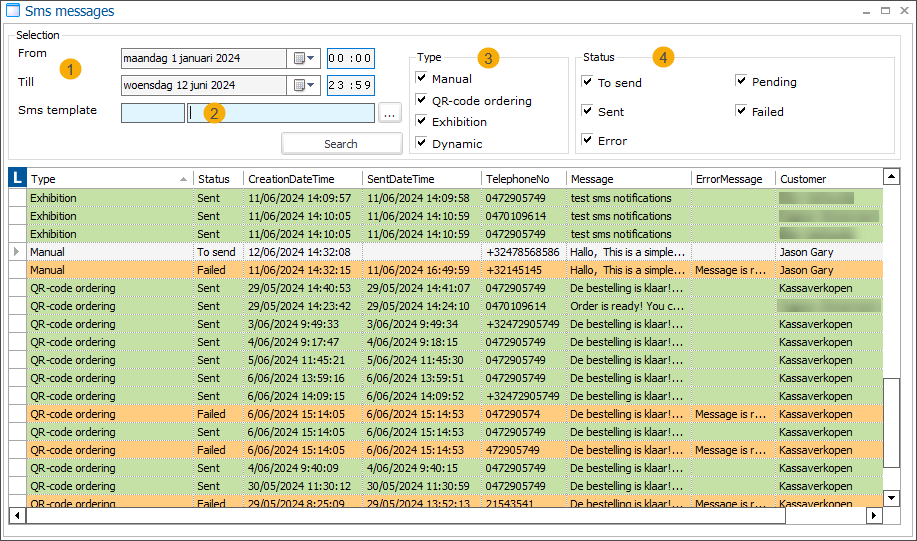Click the Status column header

[x=214, y=179]
